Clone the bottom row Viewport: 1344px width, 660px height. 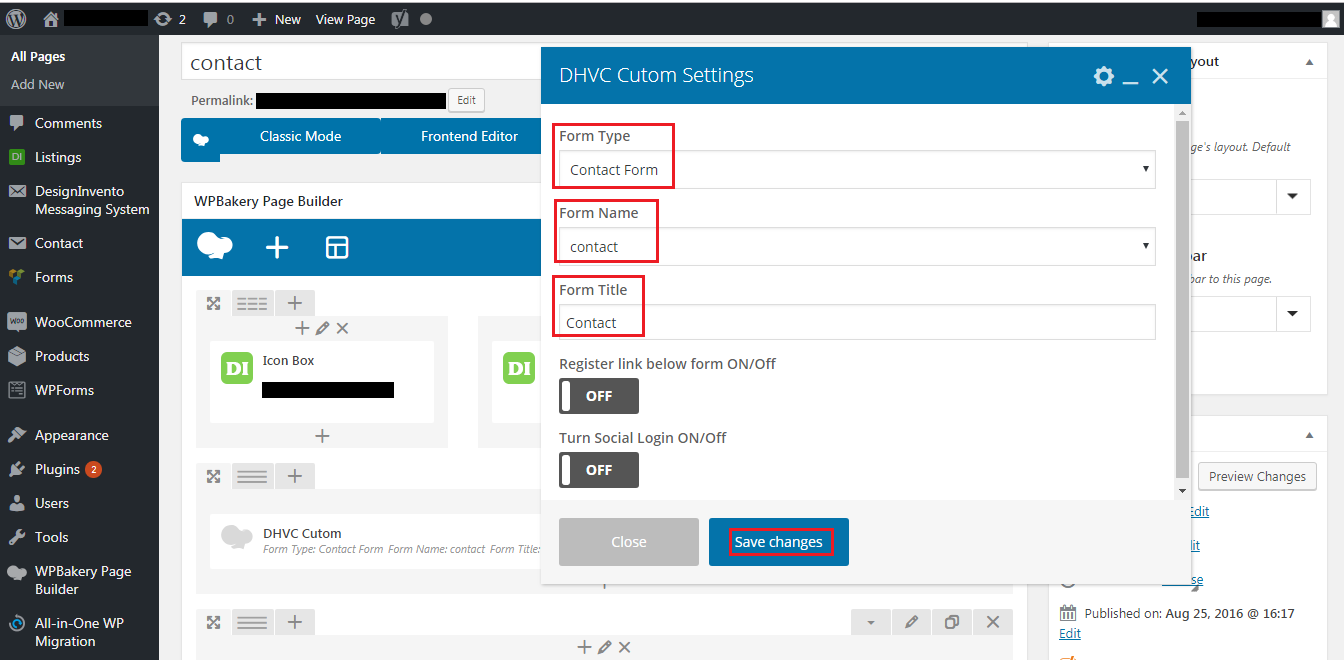952,622
